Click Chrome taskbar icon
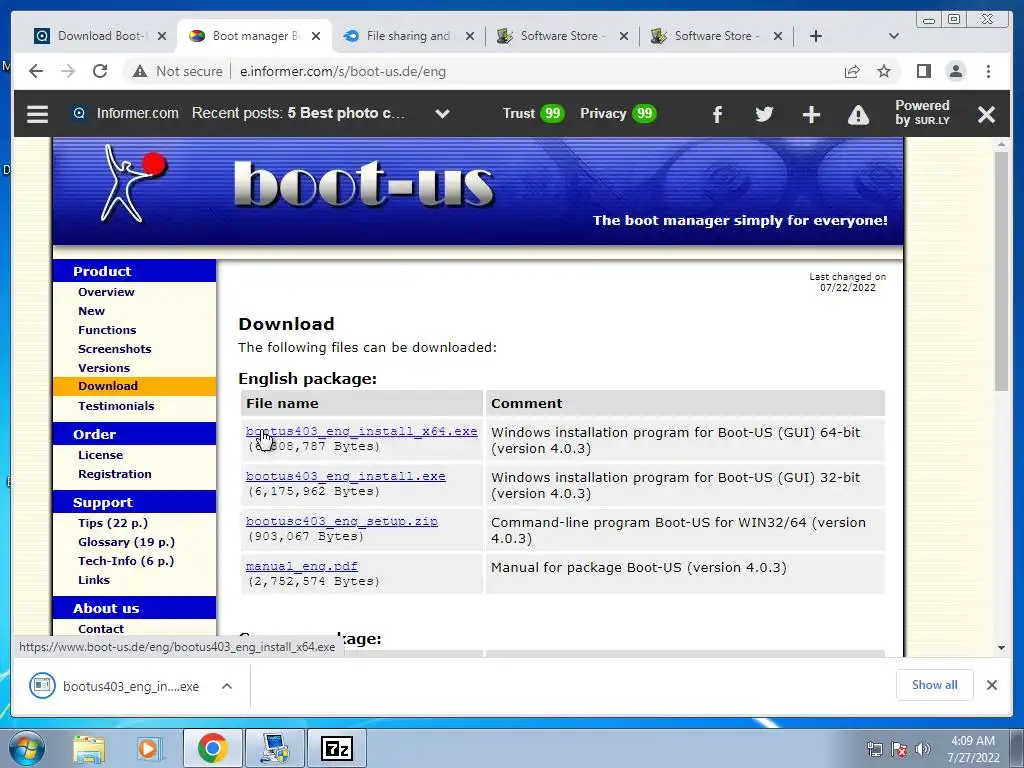This screenshot has height=768, width=1024. tap(212, 748)
